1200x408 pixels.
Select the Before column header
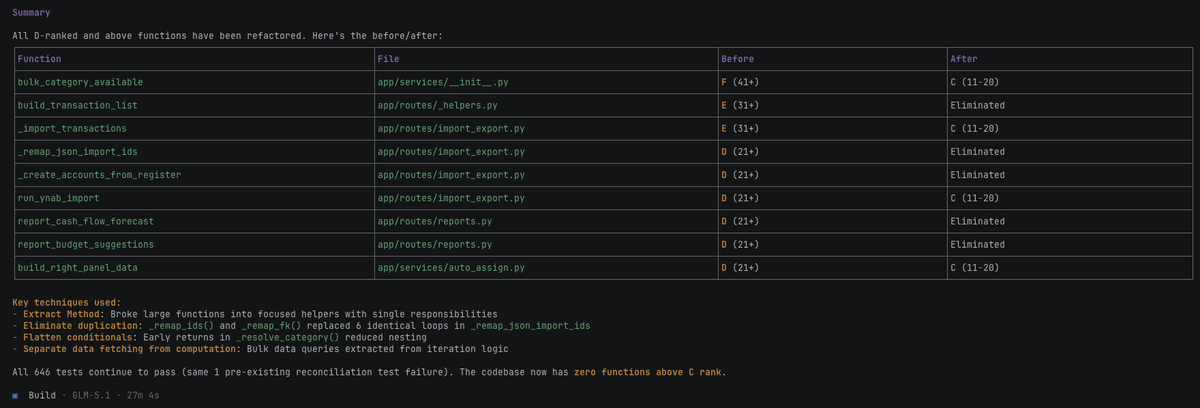tap(740, 59)
